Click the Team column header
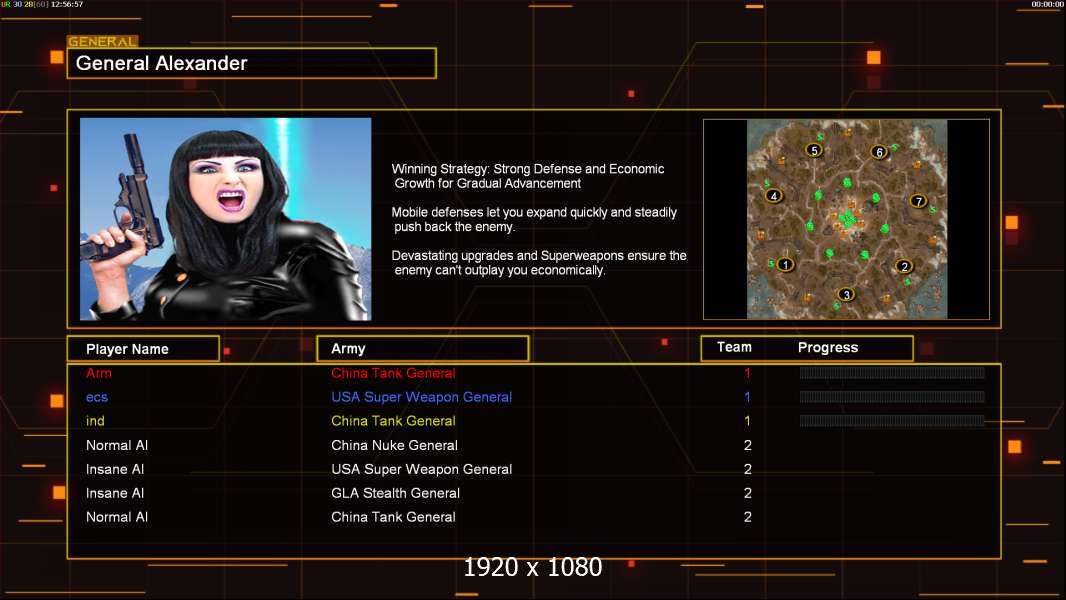Screen dimensions: 1066x600 pos(734,347)
